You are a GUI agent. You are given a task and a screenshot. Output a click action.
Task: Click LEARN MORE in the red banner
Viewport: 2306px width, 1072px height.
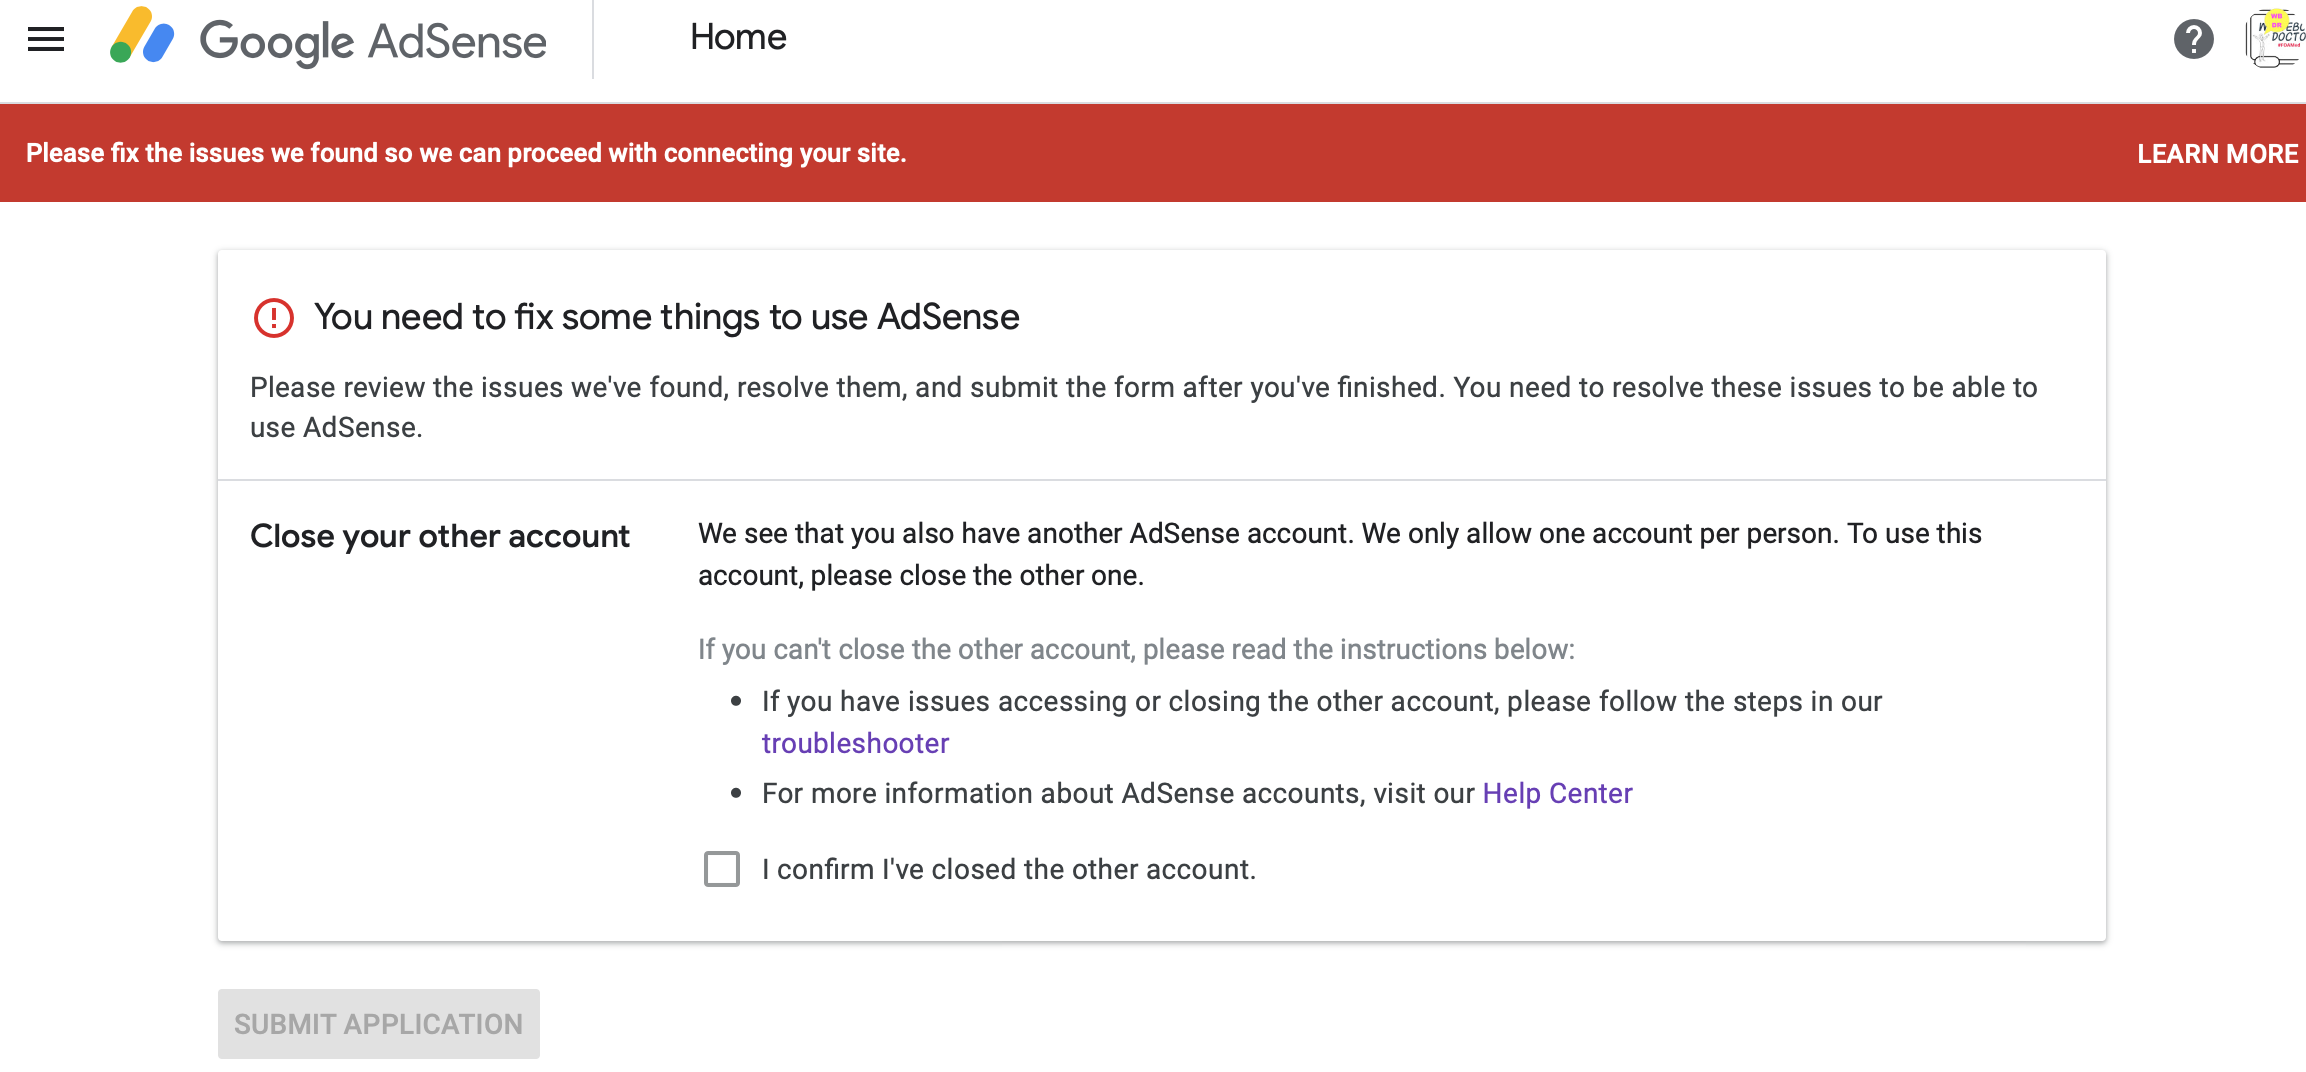[x=2217, y=154]
